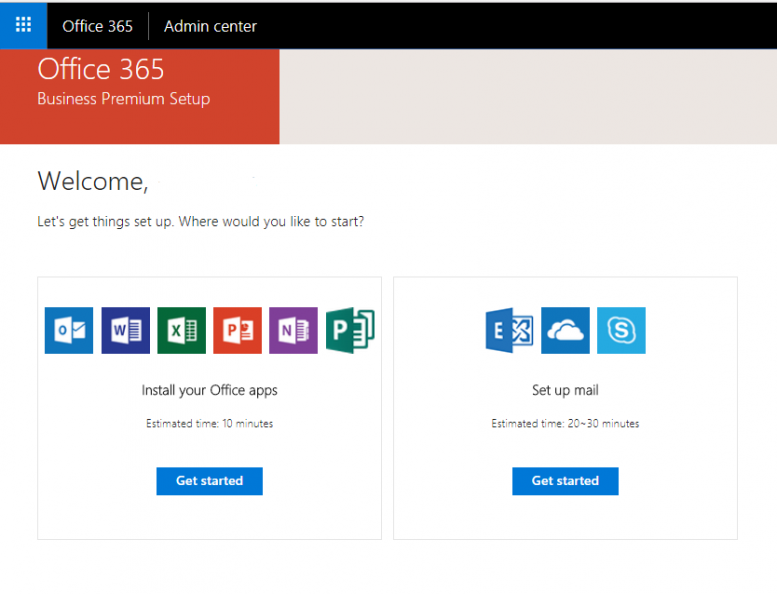Viewport: 777px width, 594px height.
Task: Open the Office 365 header link
Action: tap(98, 26)
